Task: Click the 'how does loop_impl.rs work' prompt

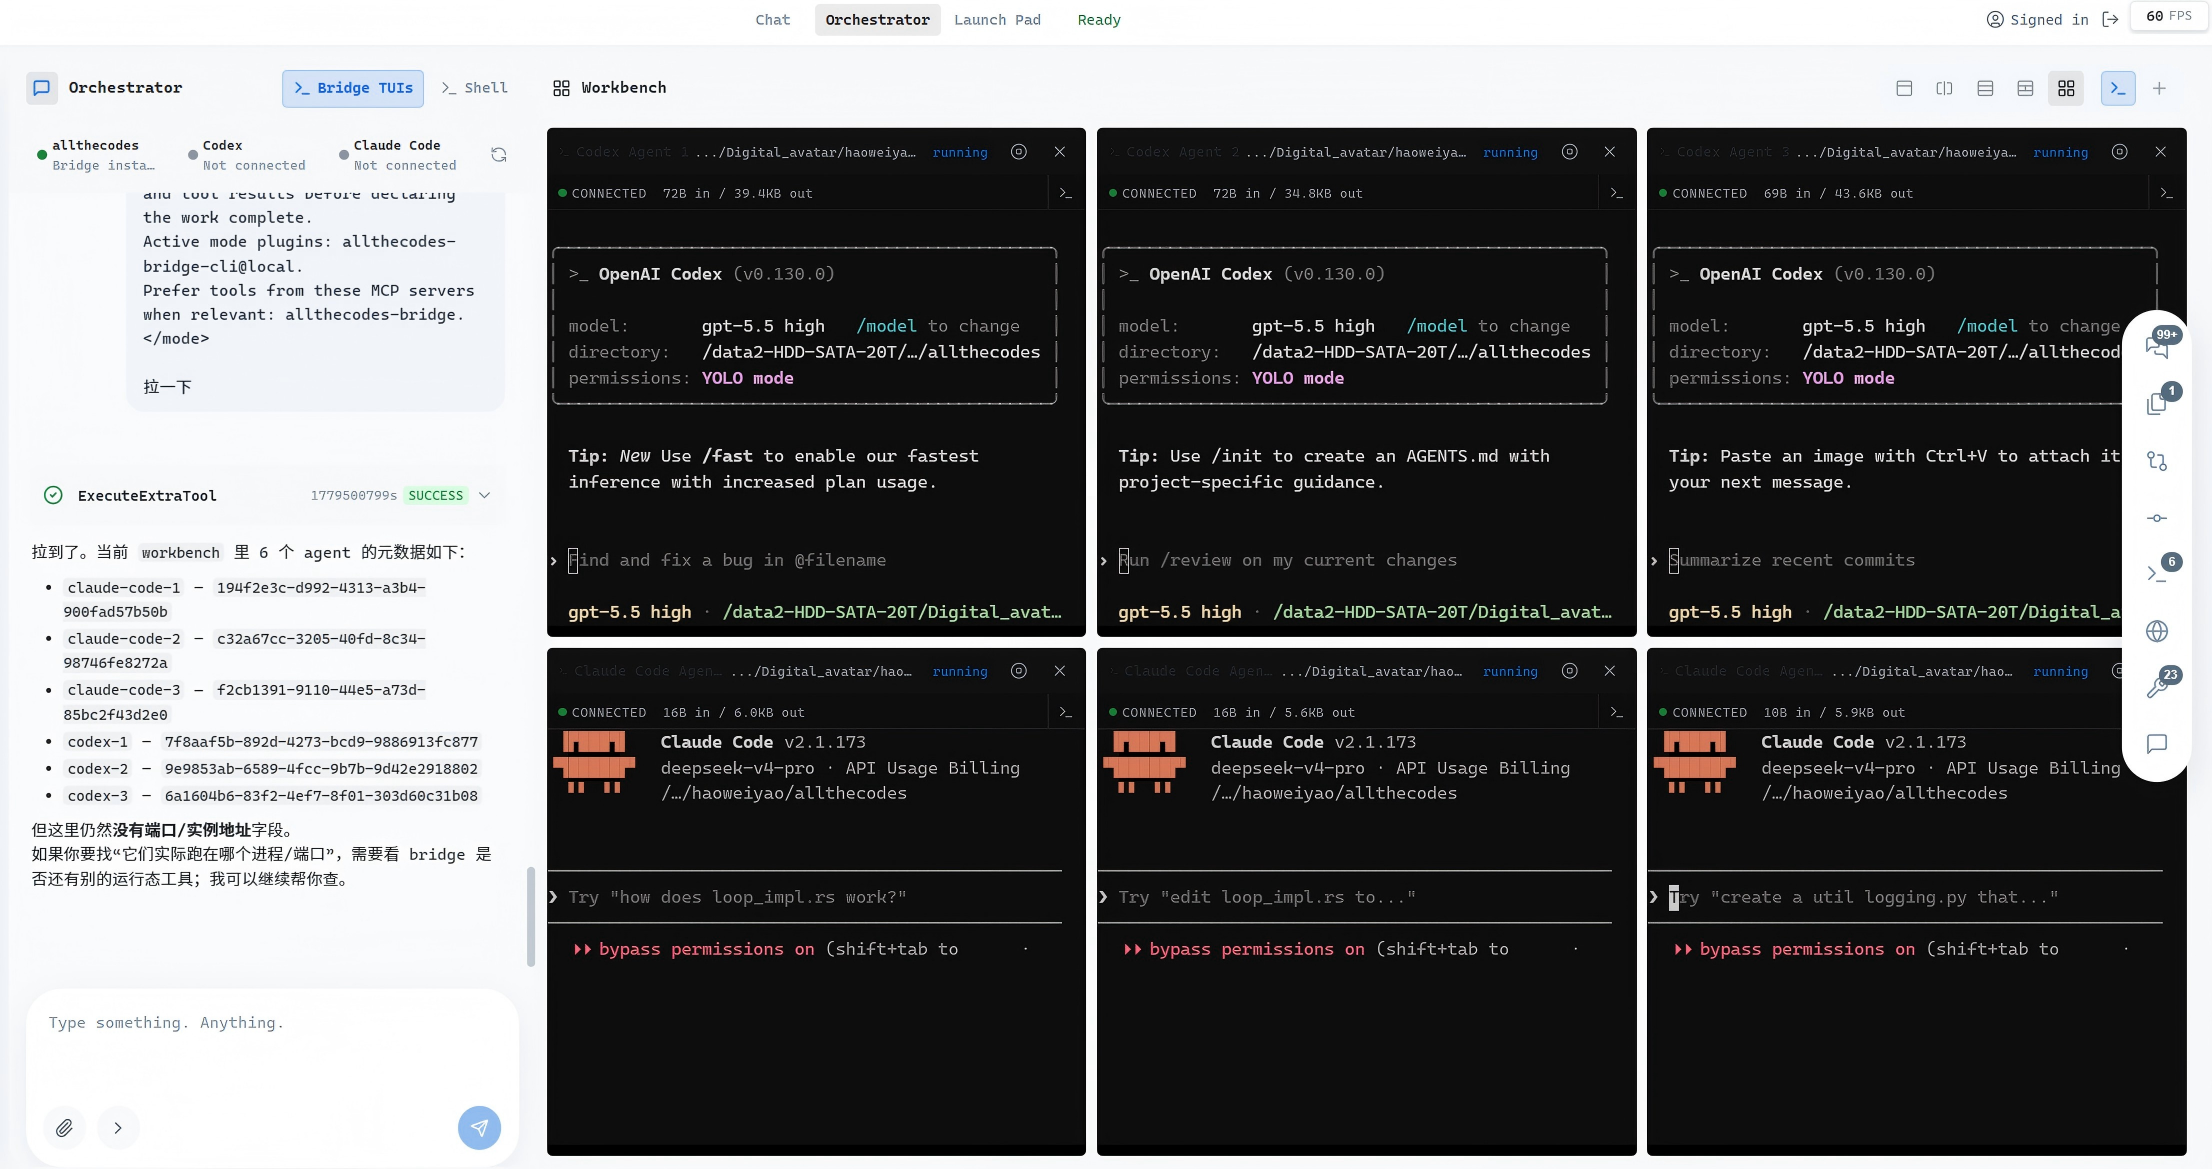Action: (737, 897)
